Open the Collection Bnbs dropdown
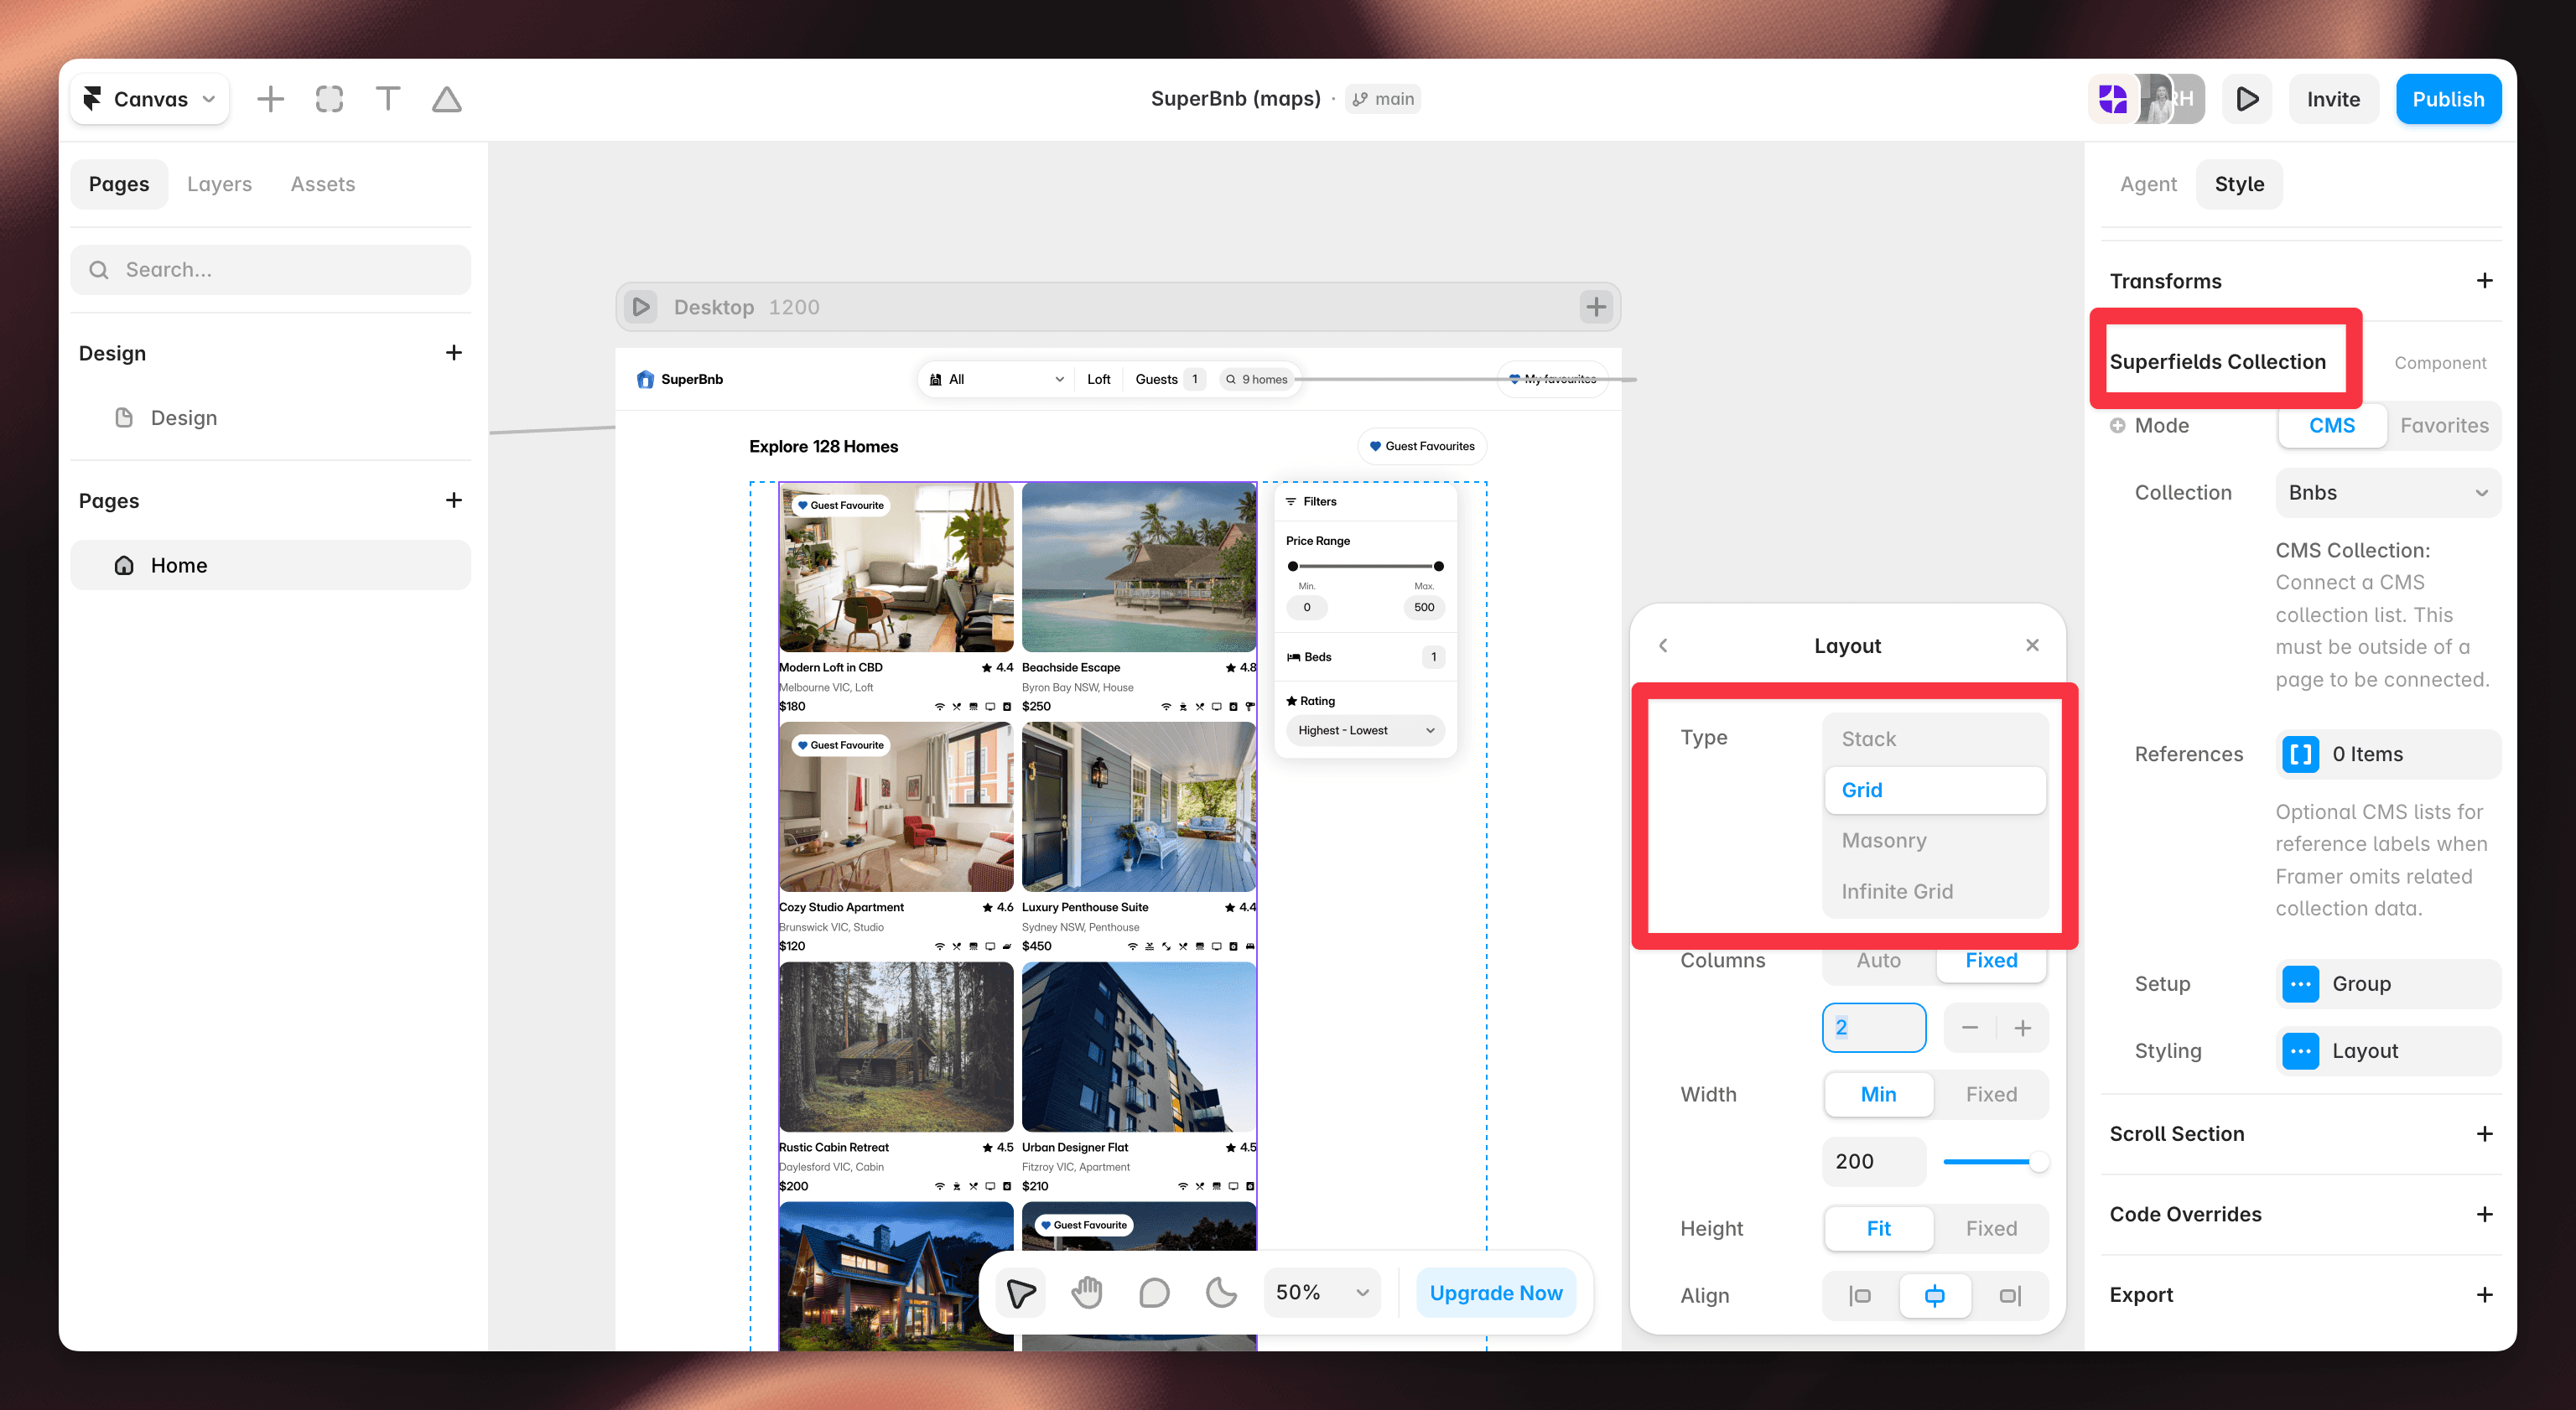This screenshot has height=1410, width=2576. pos(2388,493)
